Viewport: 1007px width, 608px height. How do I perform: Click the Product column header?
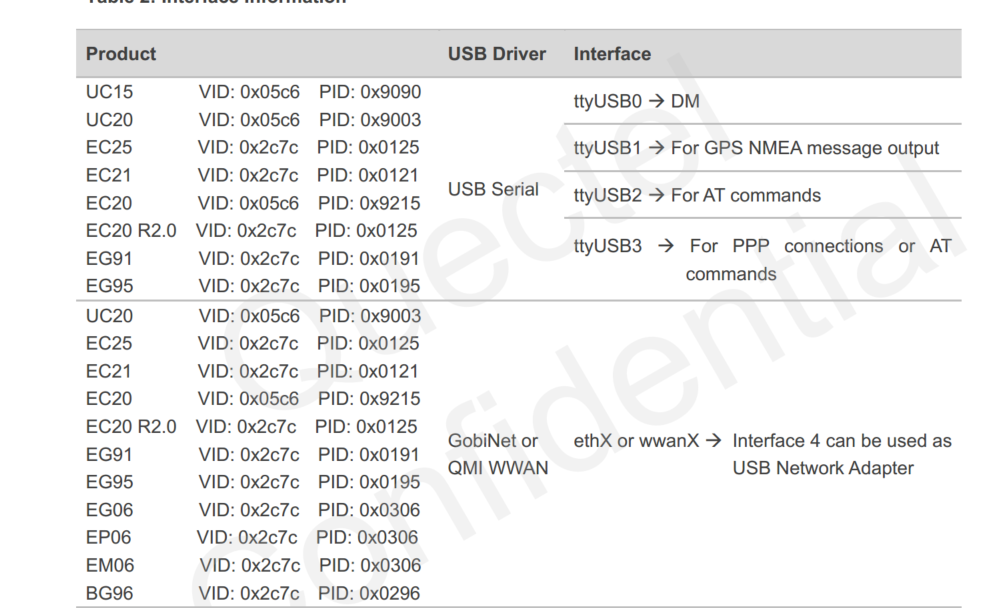pyautogui.click(x=121, y=54)
